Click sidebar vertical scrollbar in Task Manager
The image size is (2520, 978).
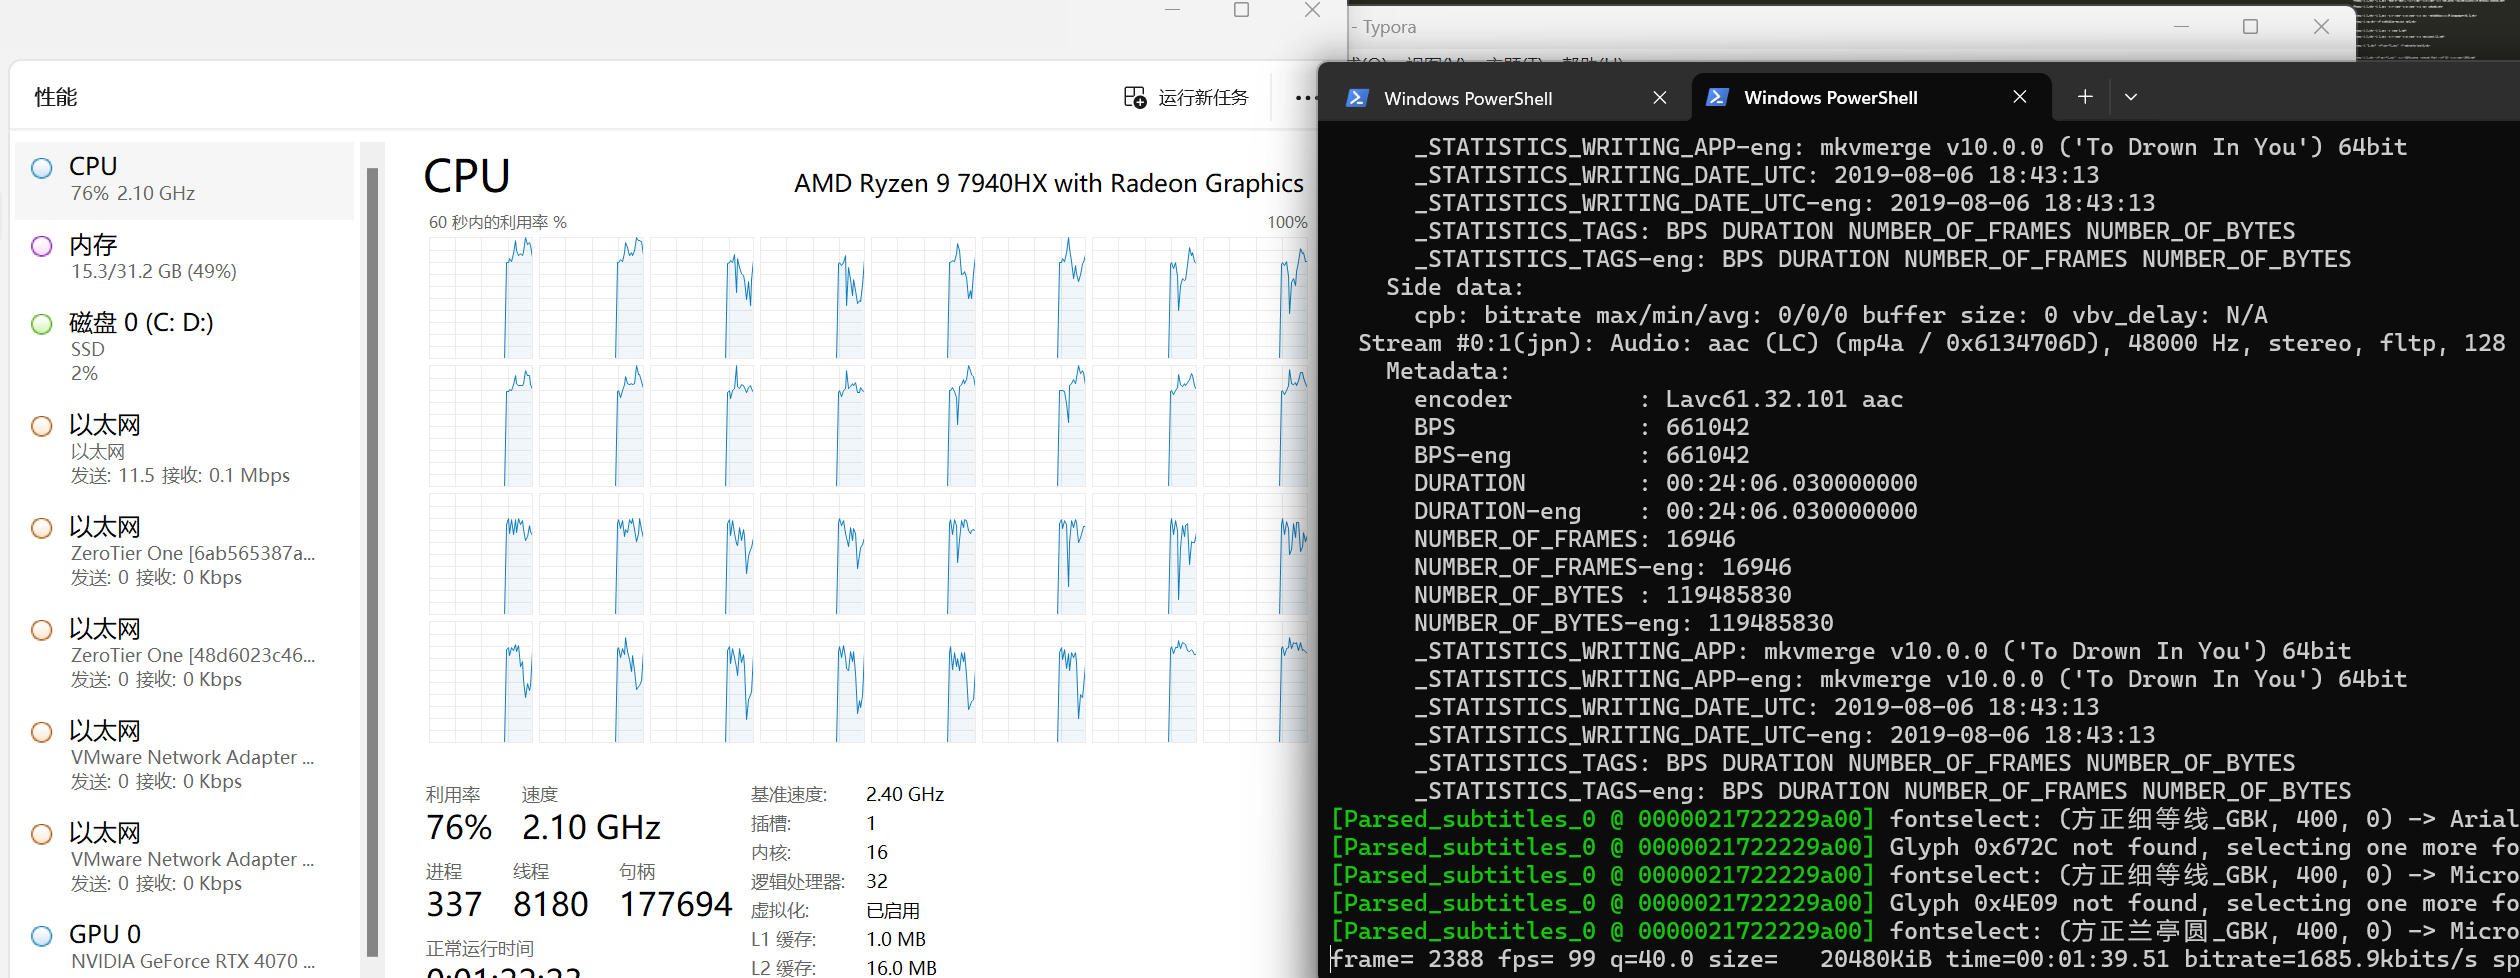[x=372, y=560]
